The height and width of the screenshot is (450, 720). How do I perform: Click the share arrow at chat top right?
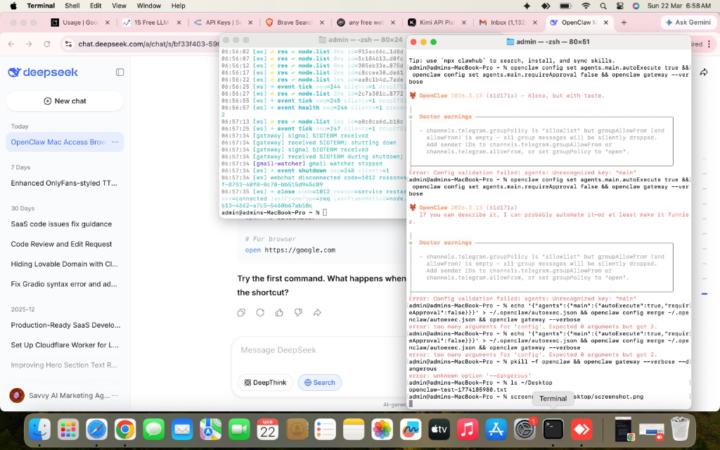pyautogui.click(x=703, y=73)
